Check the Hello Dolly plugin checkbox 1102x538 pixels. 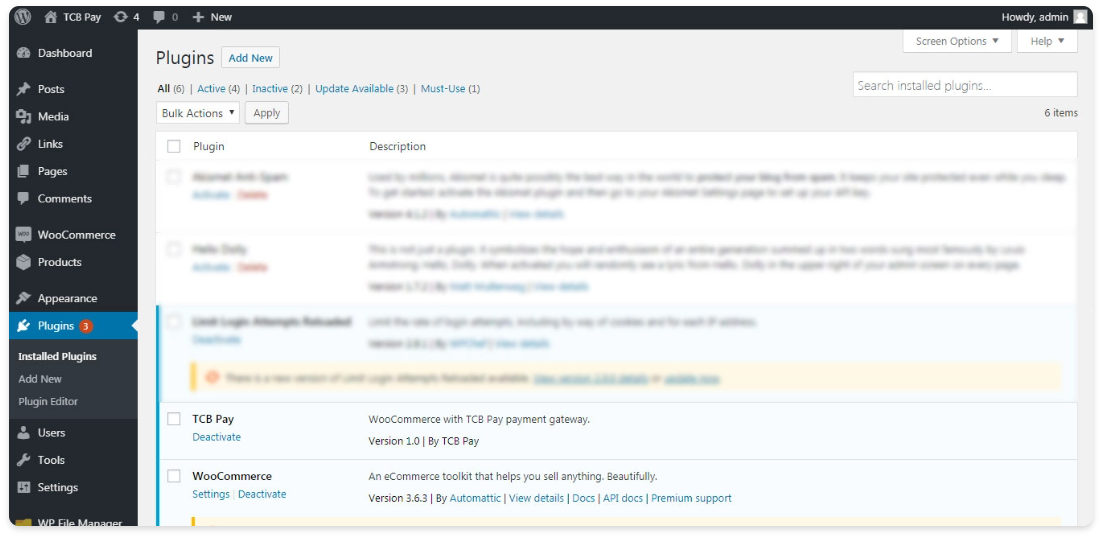[x=174, y=249]
